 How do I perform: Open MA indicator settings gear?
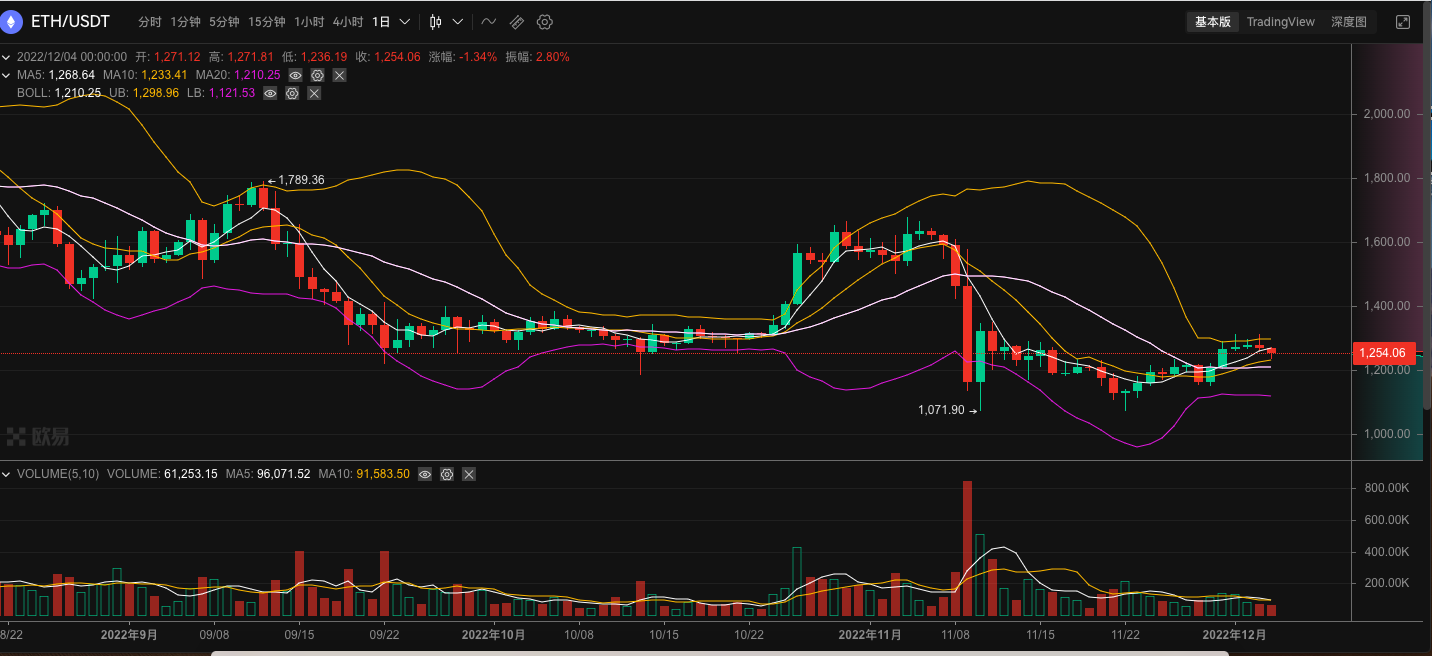click(317, 75)
